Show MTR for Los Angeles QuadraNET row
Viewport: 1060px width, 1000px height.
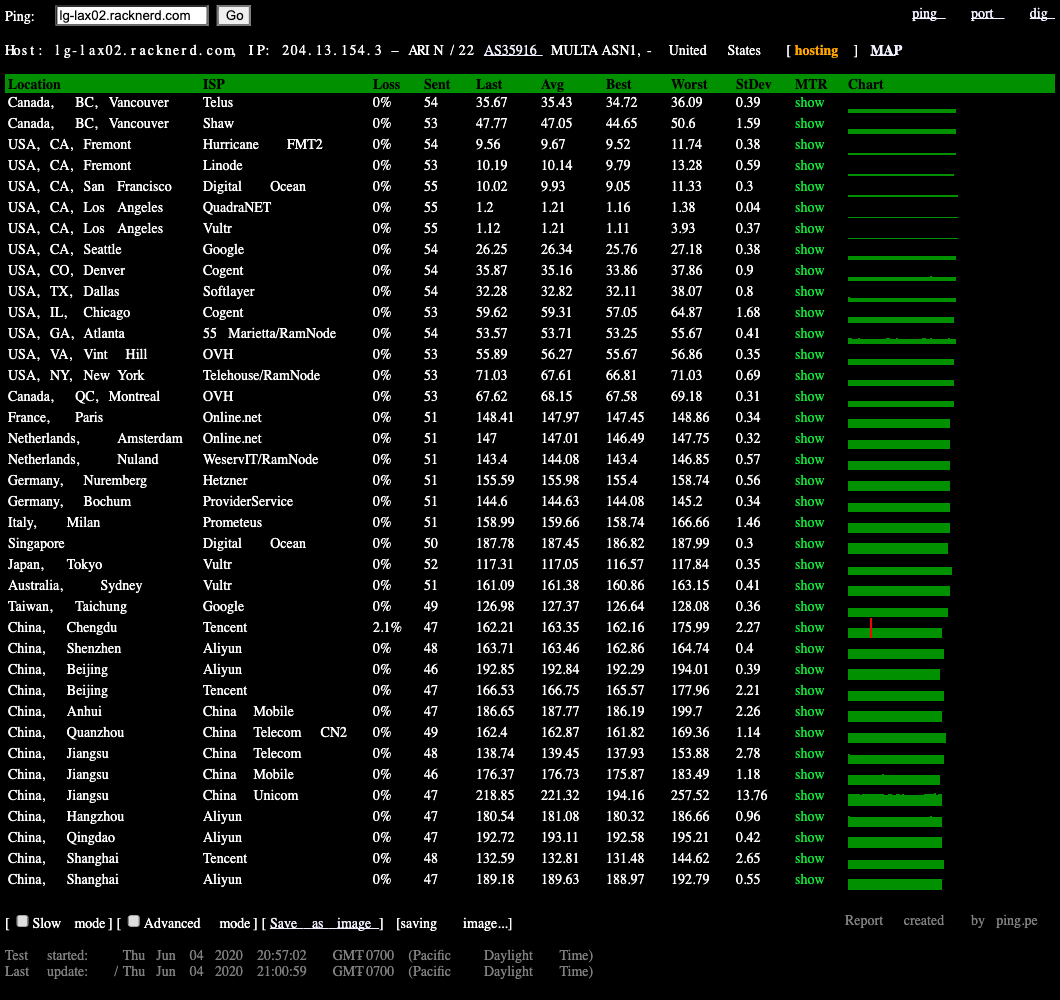coord(809,207)
